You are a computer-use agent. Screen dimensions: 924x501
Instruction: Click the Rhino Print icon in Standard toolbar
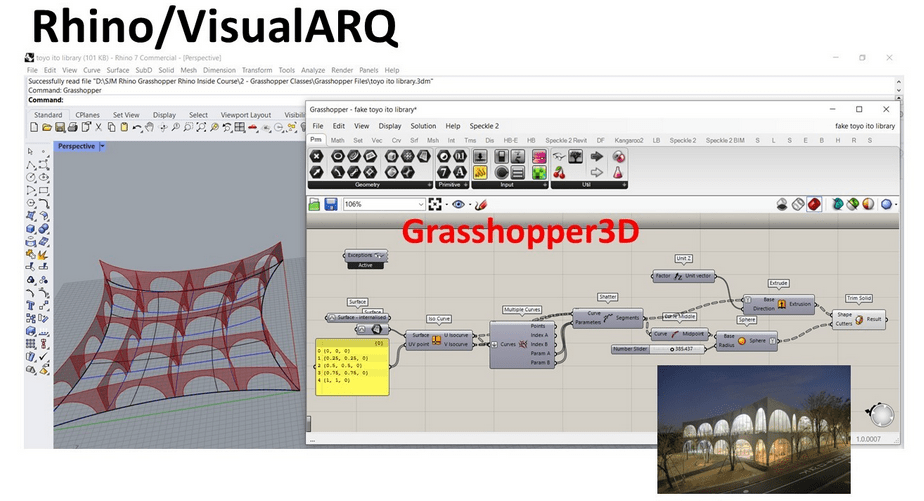pos(72,128)
